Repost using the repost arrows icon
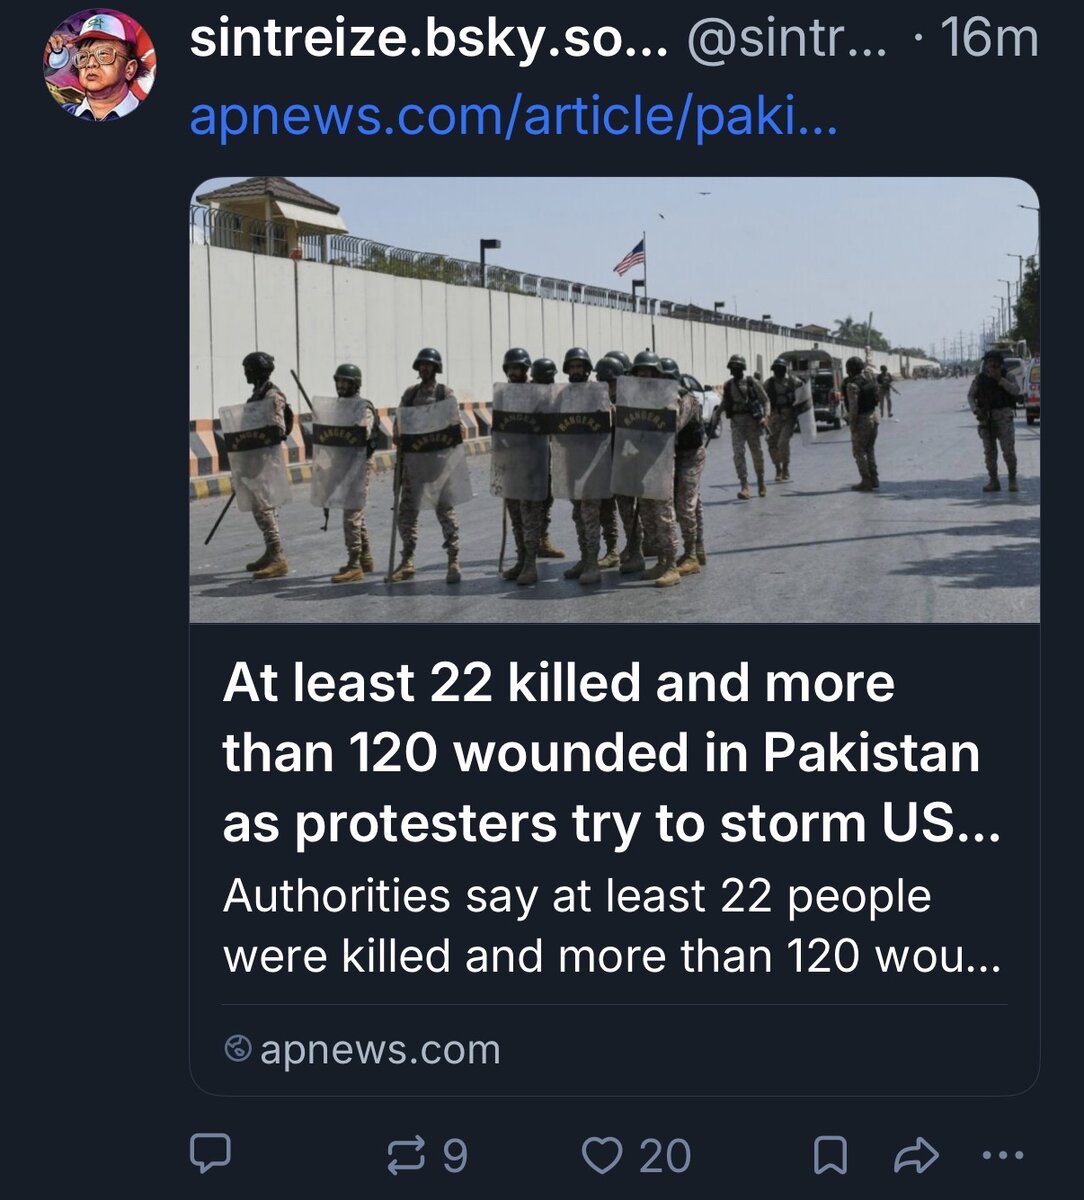This screenshot has height=1200, width=1084. click(x=406, y=1156)
